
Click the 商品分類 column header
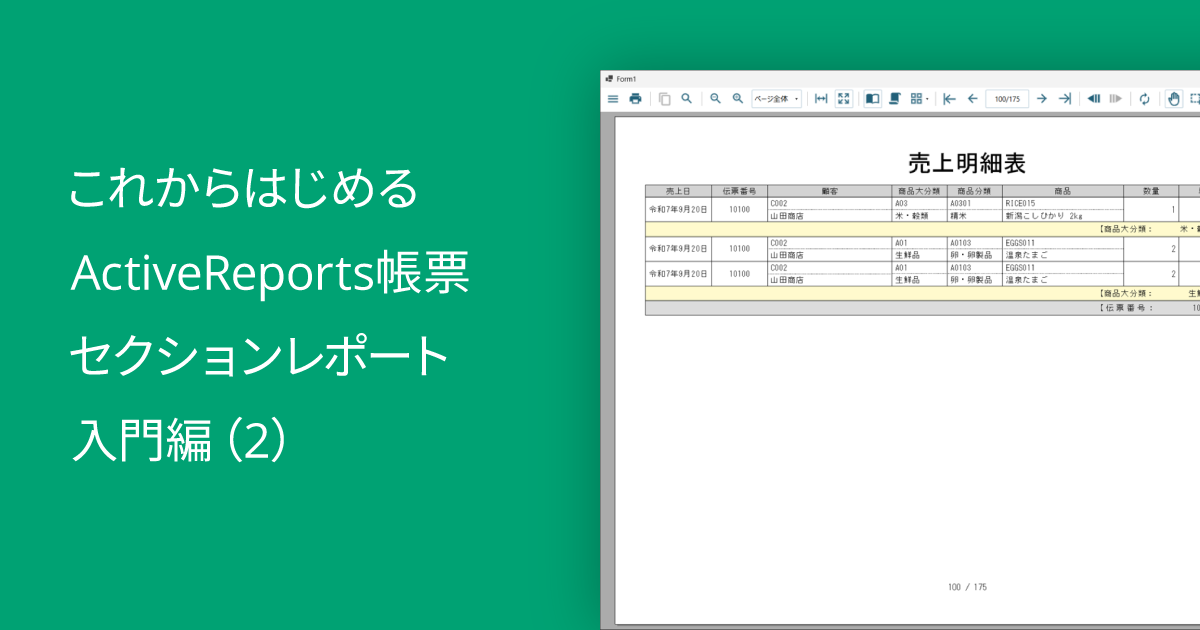point(974,190)
